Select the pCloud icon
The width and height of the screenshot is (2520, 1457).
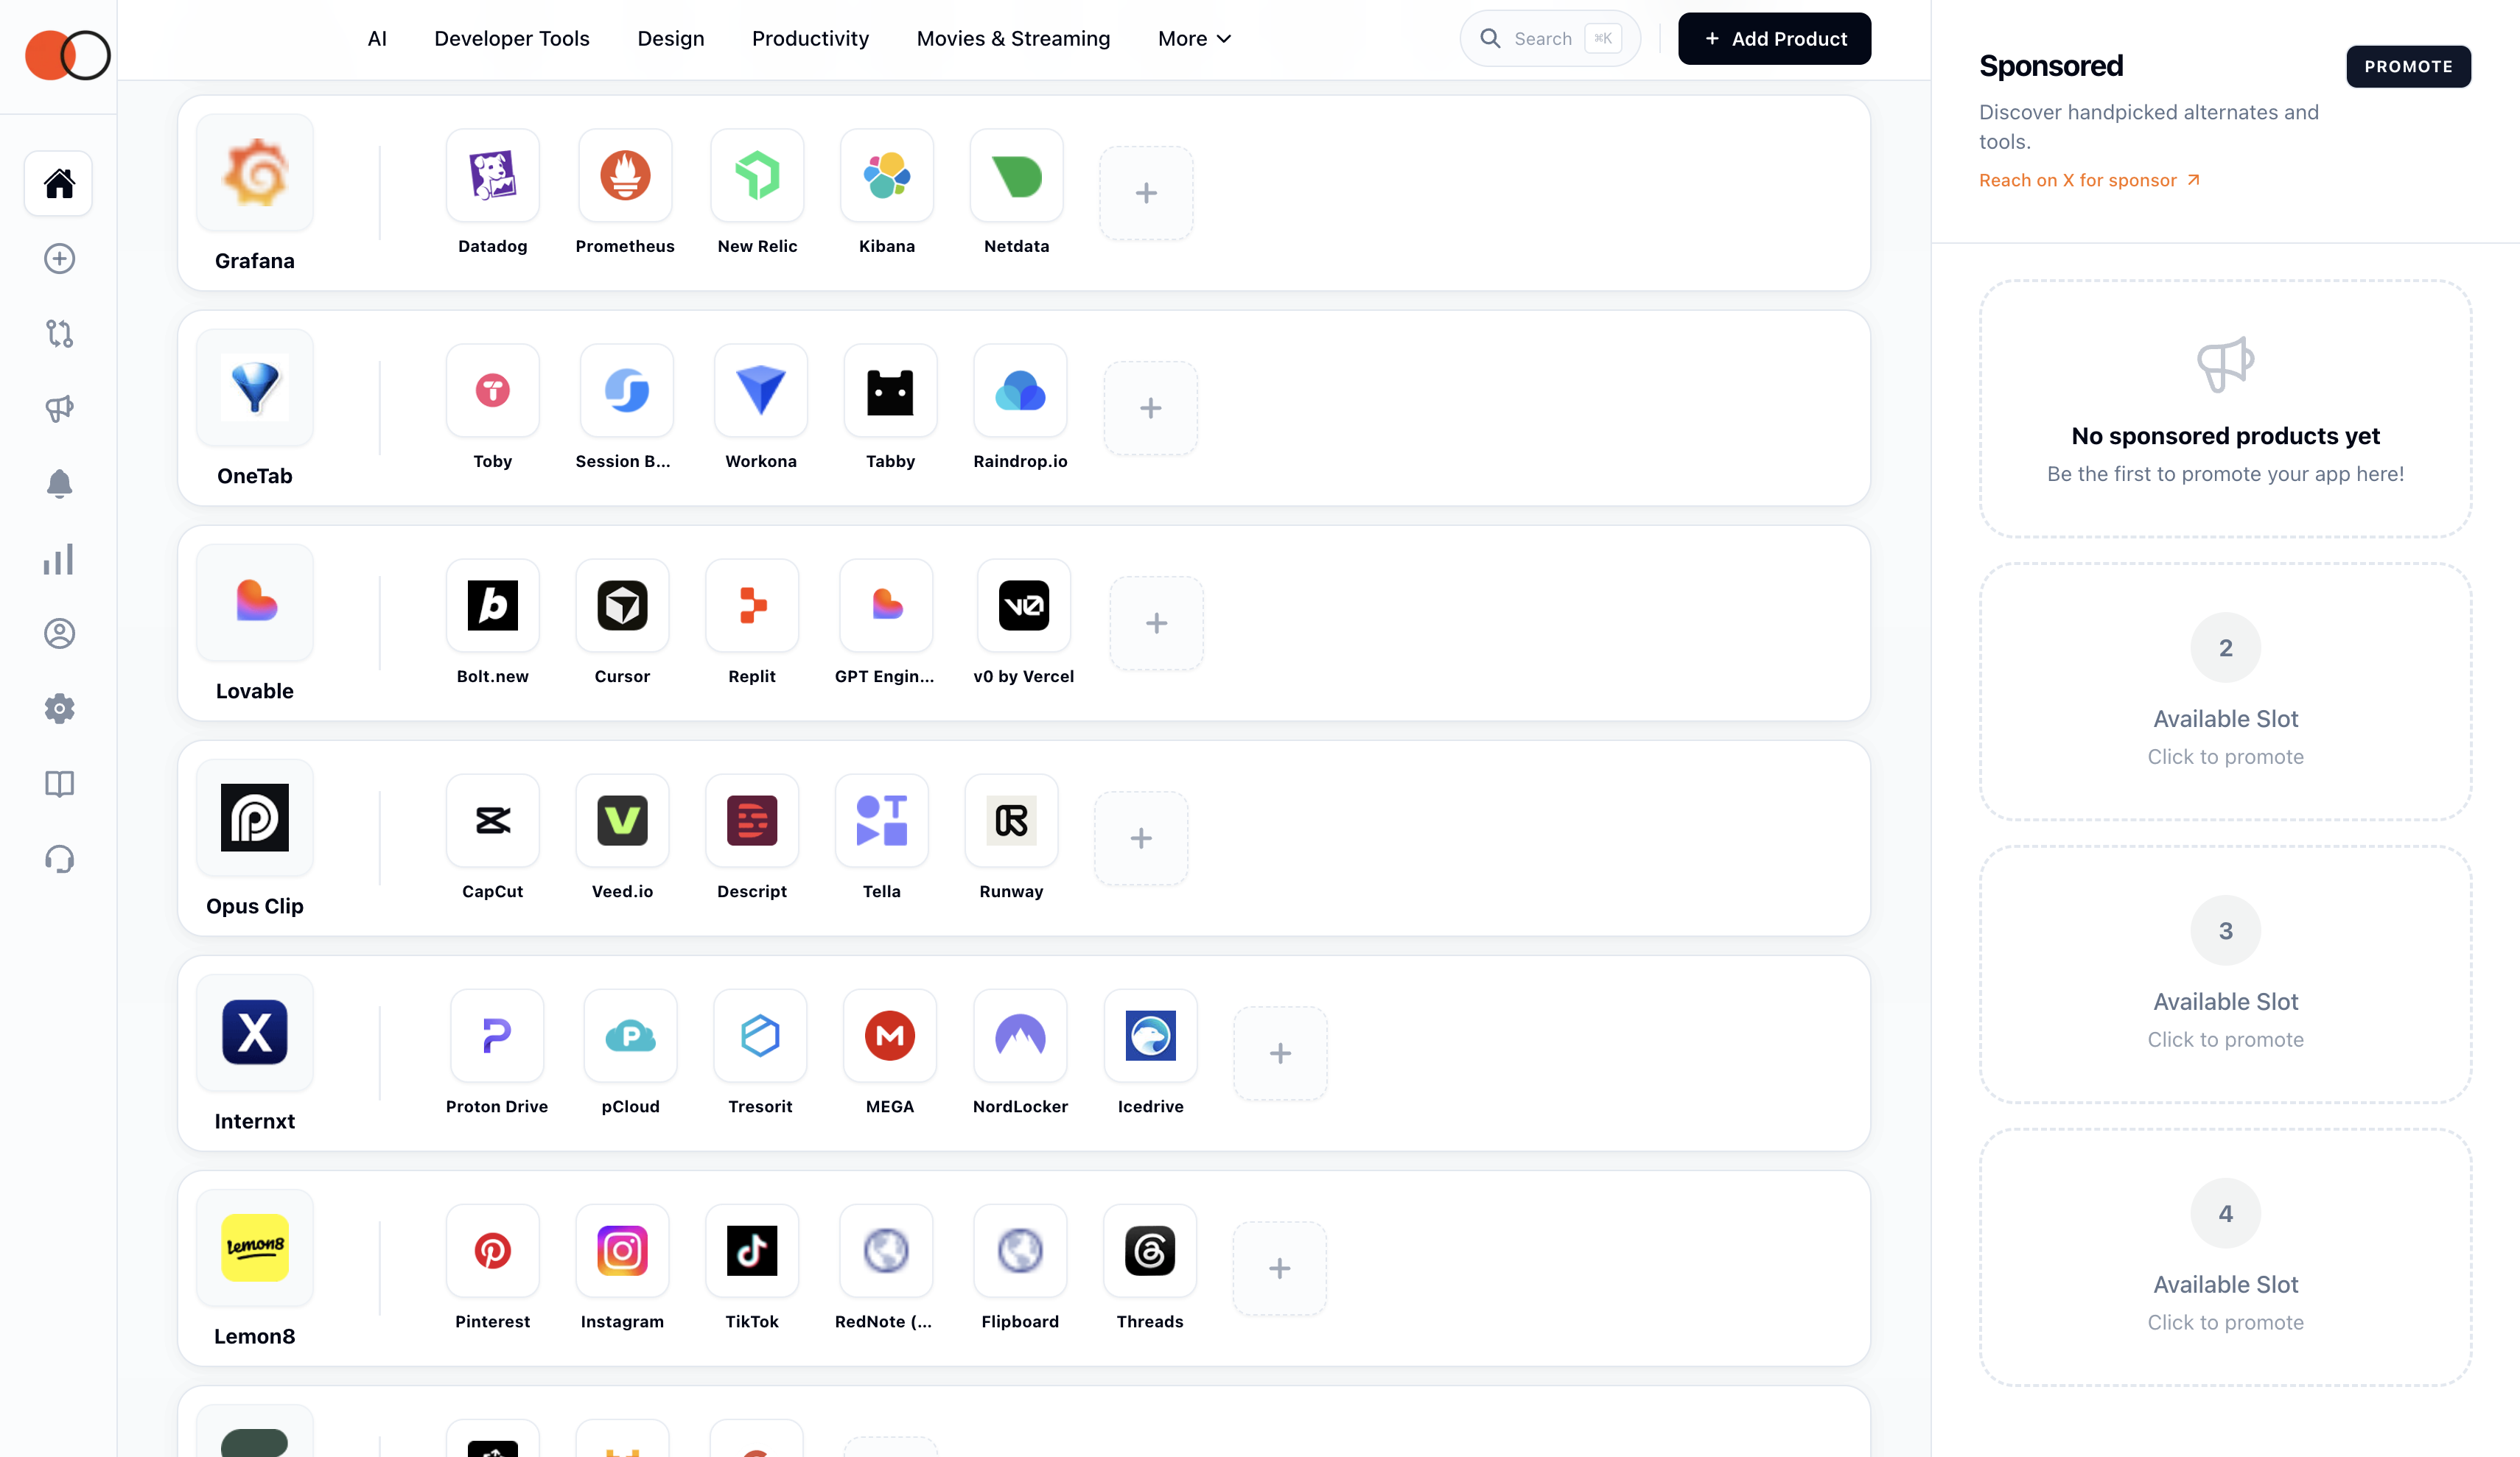[x=630, y=1036]
